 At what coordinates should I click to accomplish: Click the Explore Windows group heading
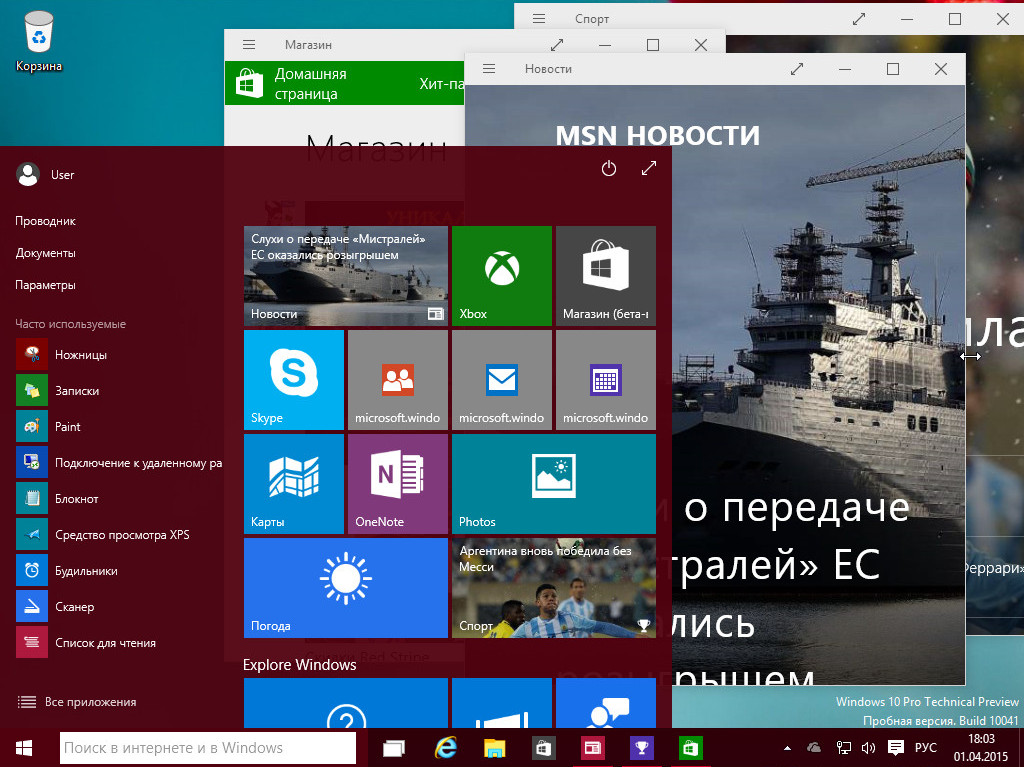click(x=300, y=664)
